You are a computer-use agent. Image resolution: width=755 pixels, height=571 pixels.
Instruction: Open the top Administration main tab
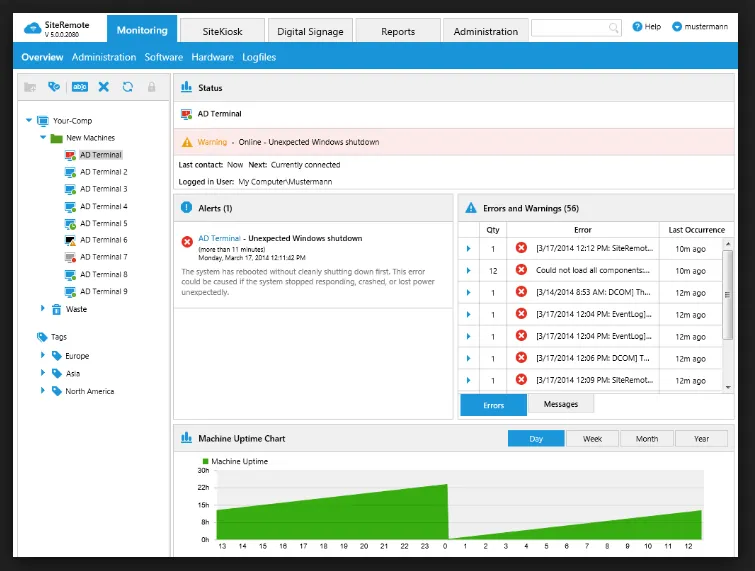coord(485,31)
